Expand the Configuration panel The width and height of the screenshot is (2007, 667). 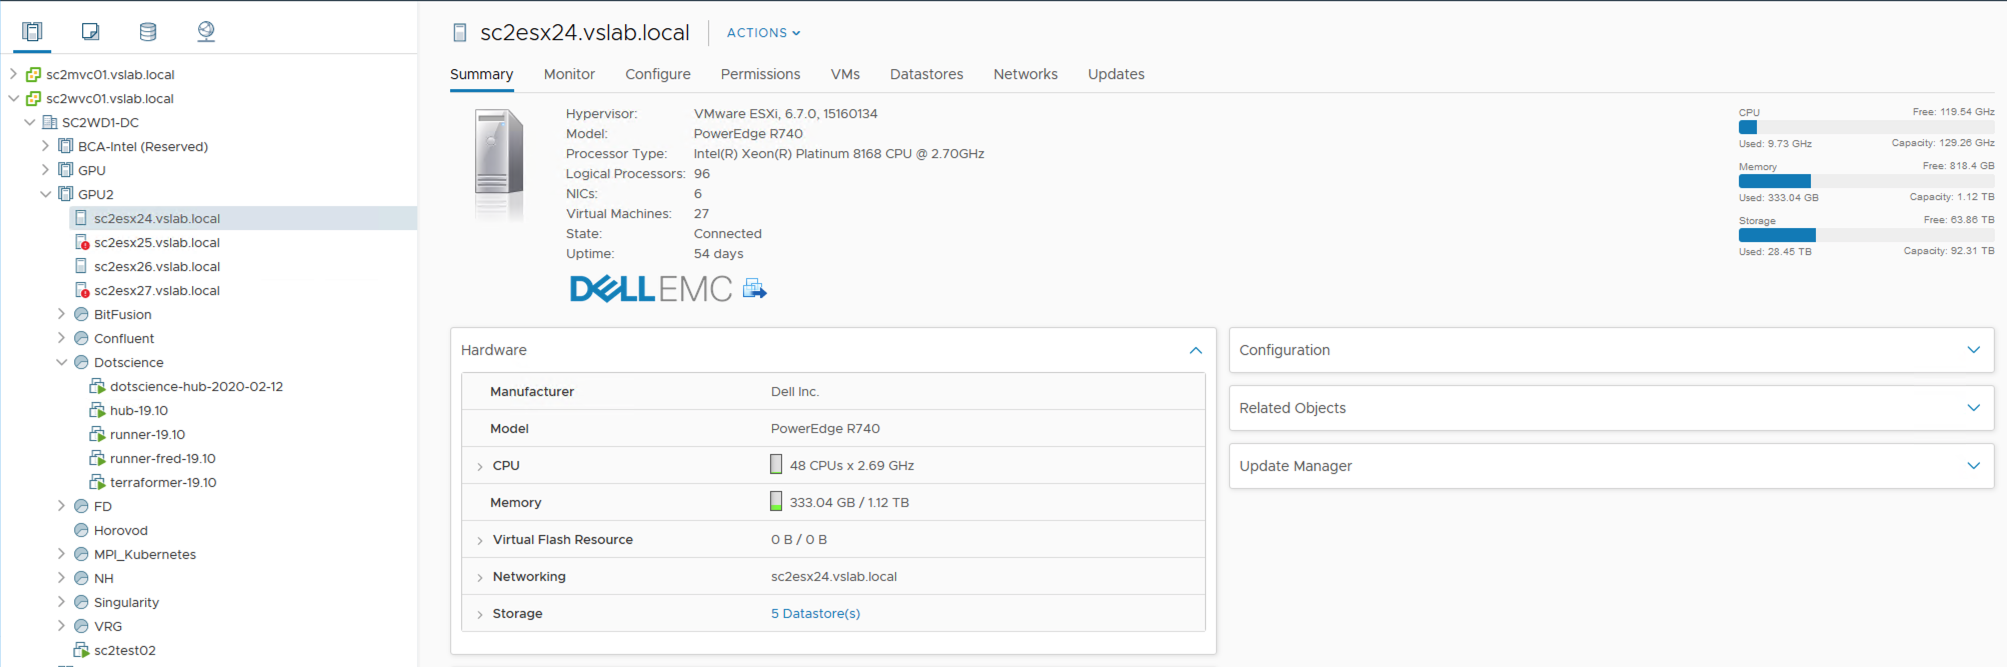tap(1973, 350)
